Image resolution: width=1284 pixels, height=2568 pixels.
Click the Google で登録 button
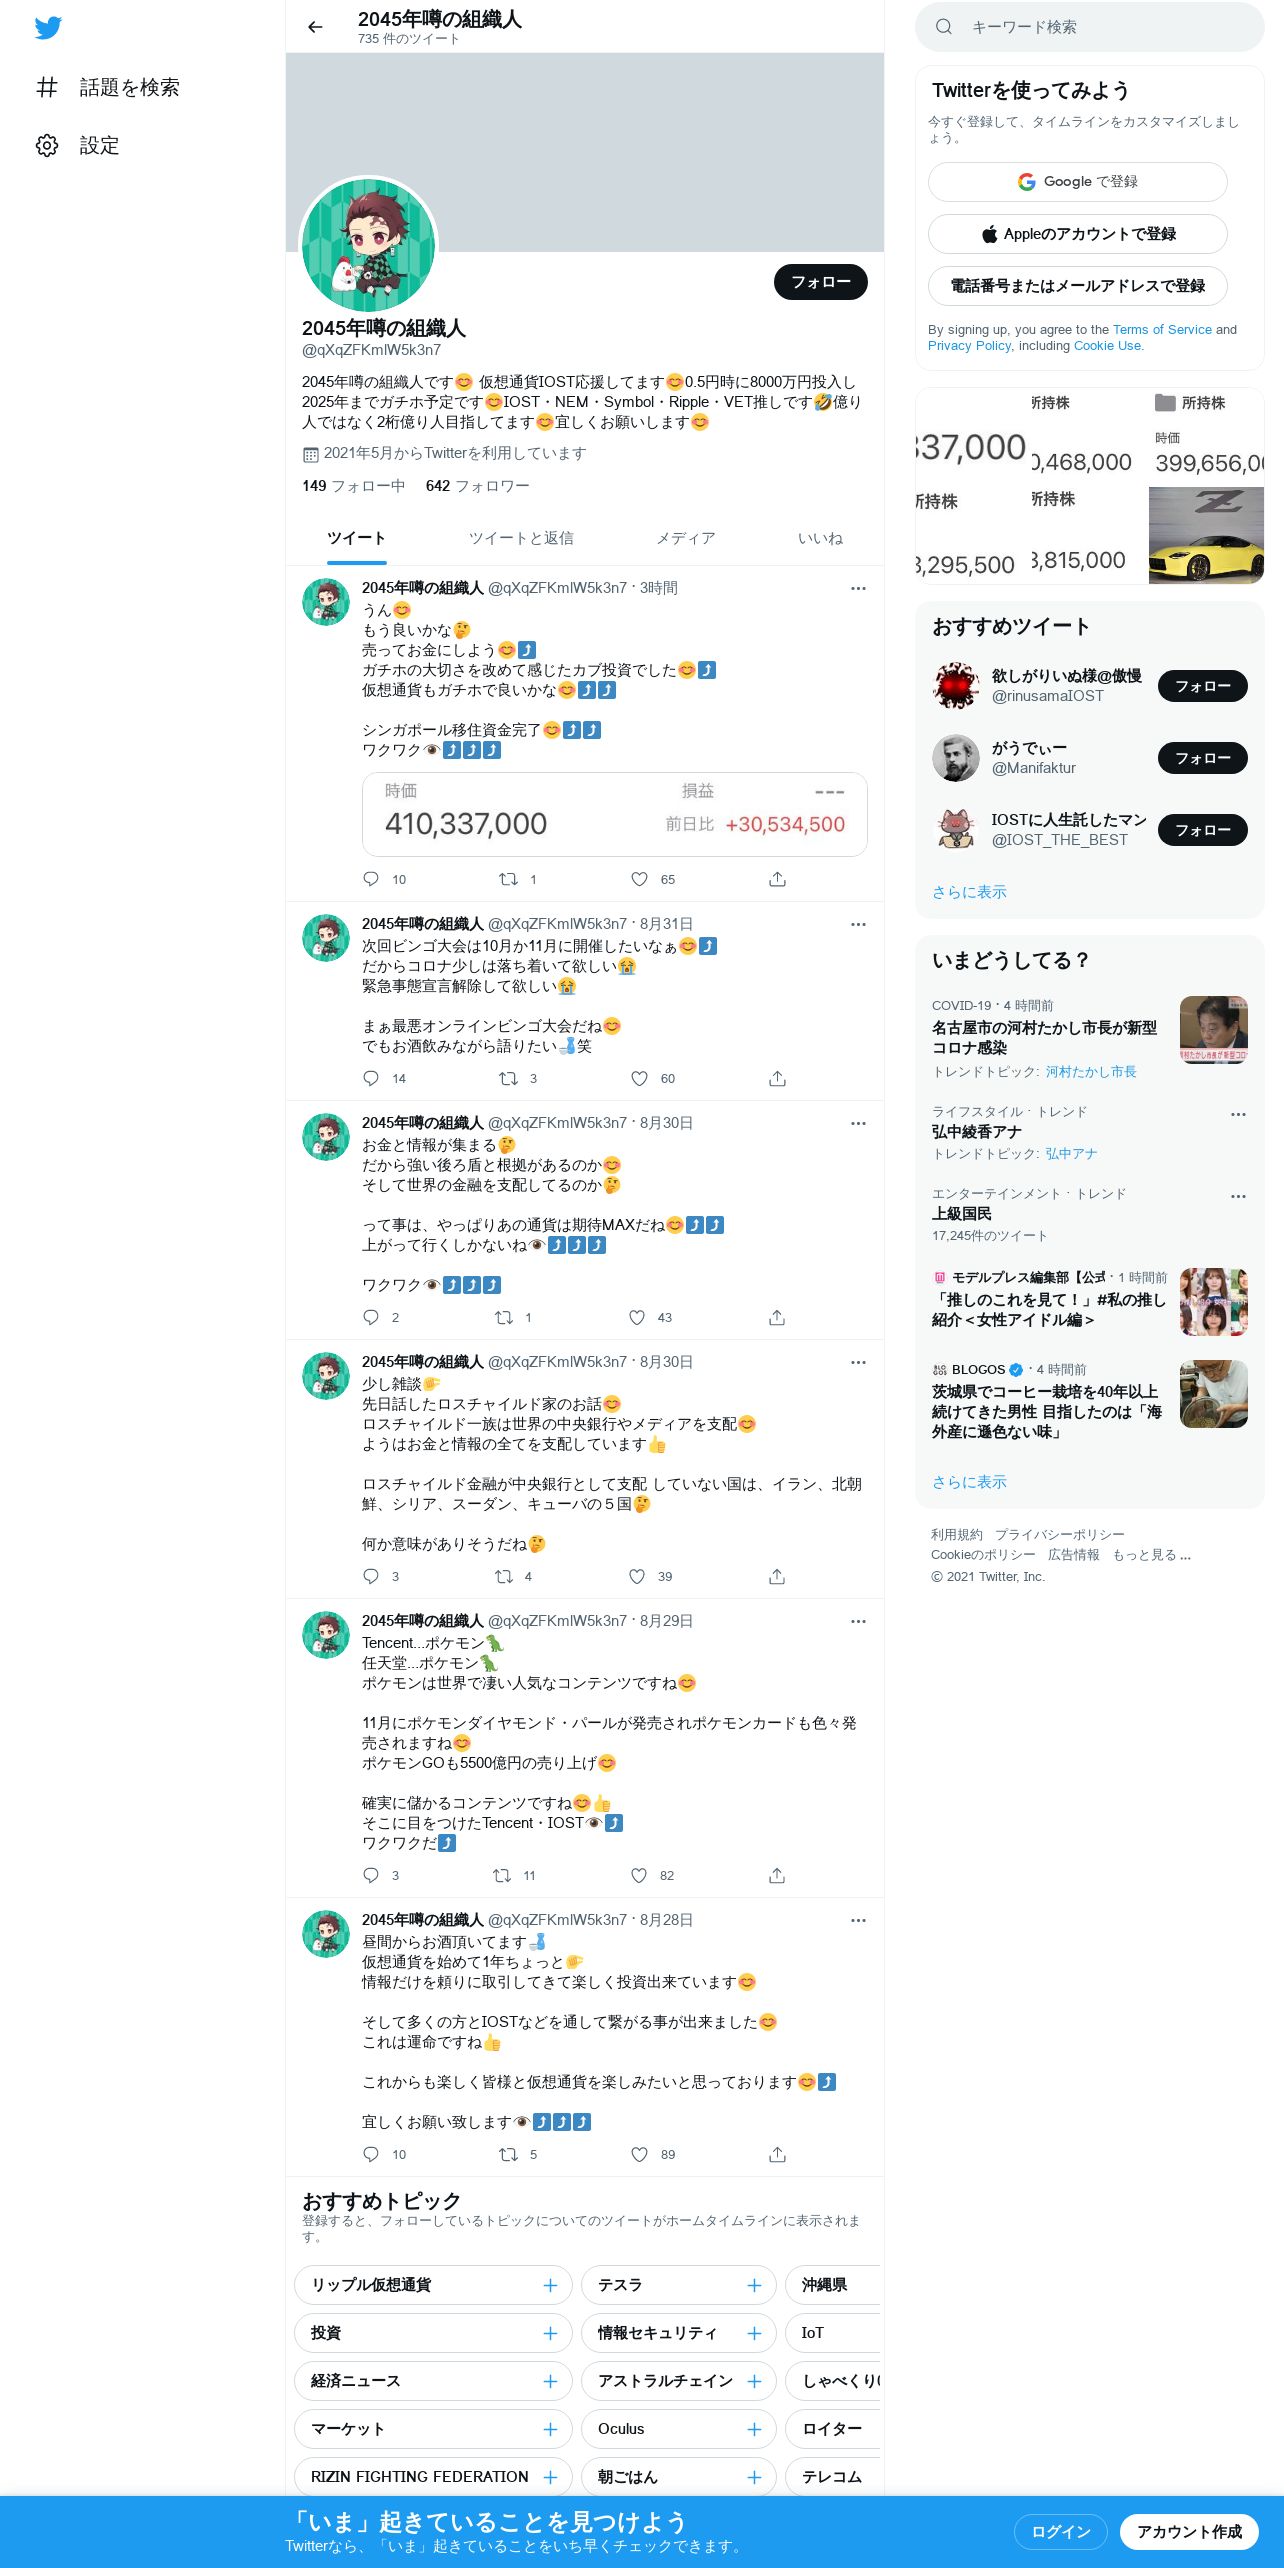click(x=1077, y=182)
